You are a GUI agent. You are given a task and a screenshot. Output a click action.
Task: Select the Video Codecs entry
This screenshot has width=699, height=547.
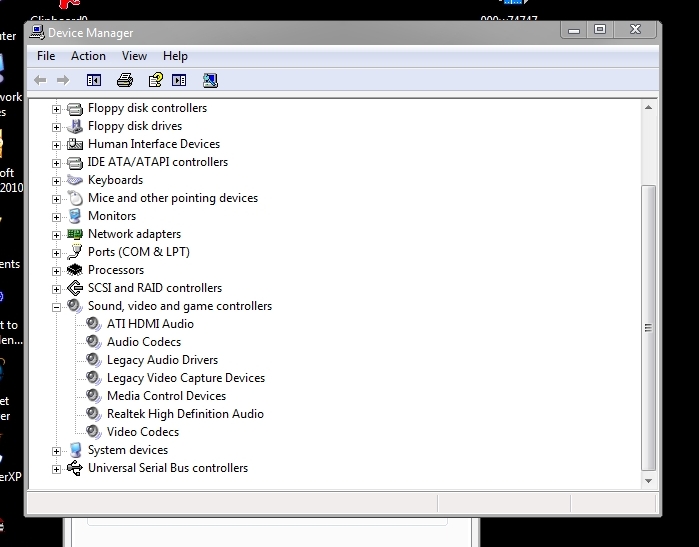pos(143,432)
